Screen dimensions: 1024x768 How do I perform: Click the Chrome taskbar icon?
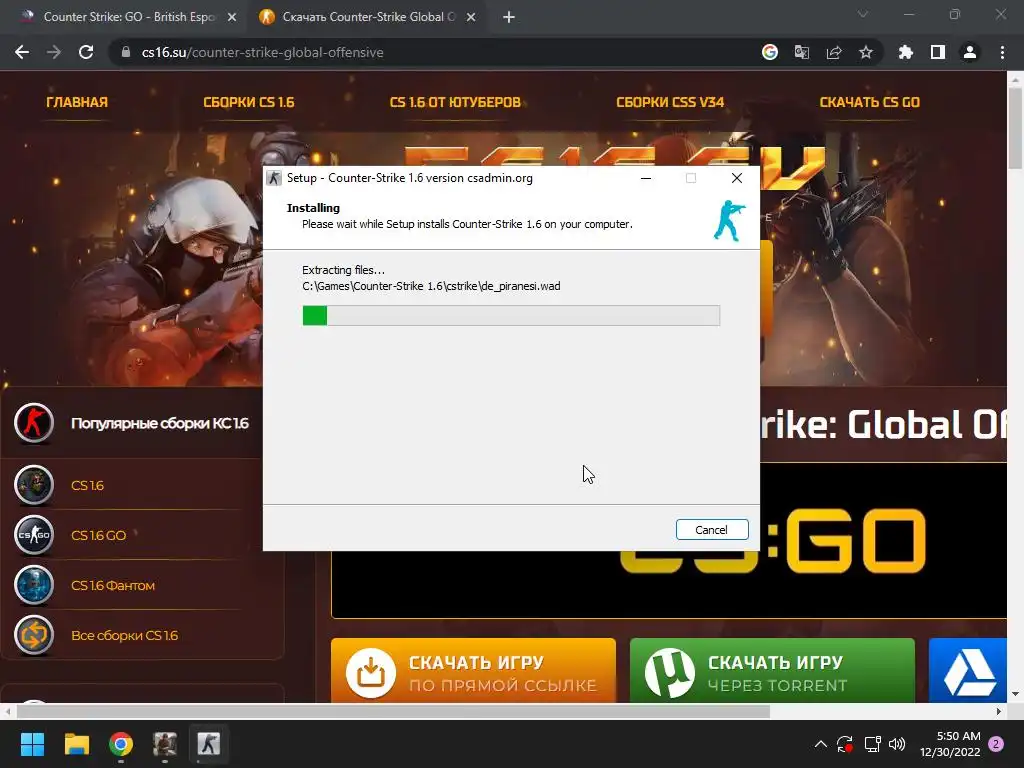click(x=121, y=744)
